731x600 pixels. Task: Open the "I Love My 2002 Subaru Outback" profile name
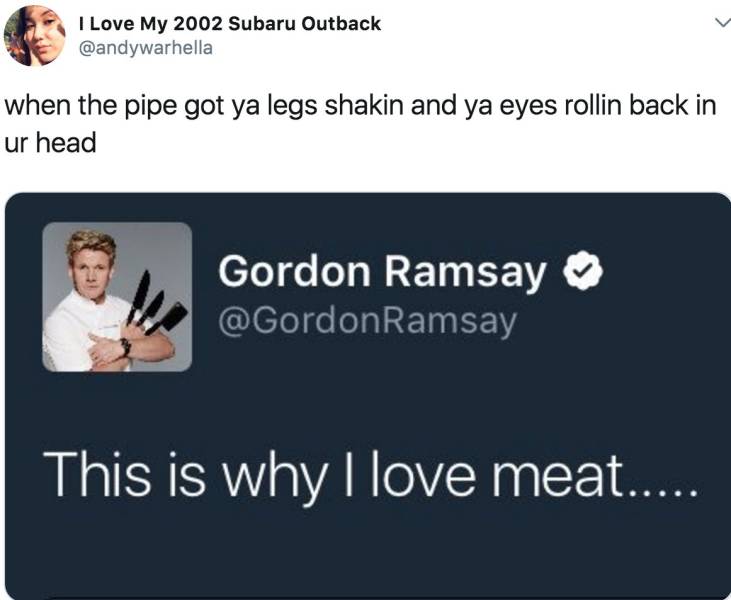pyautogui.click(x=229, y=23)
